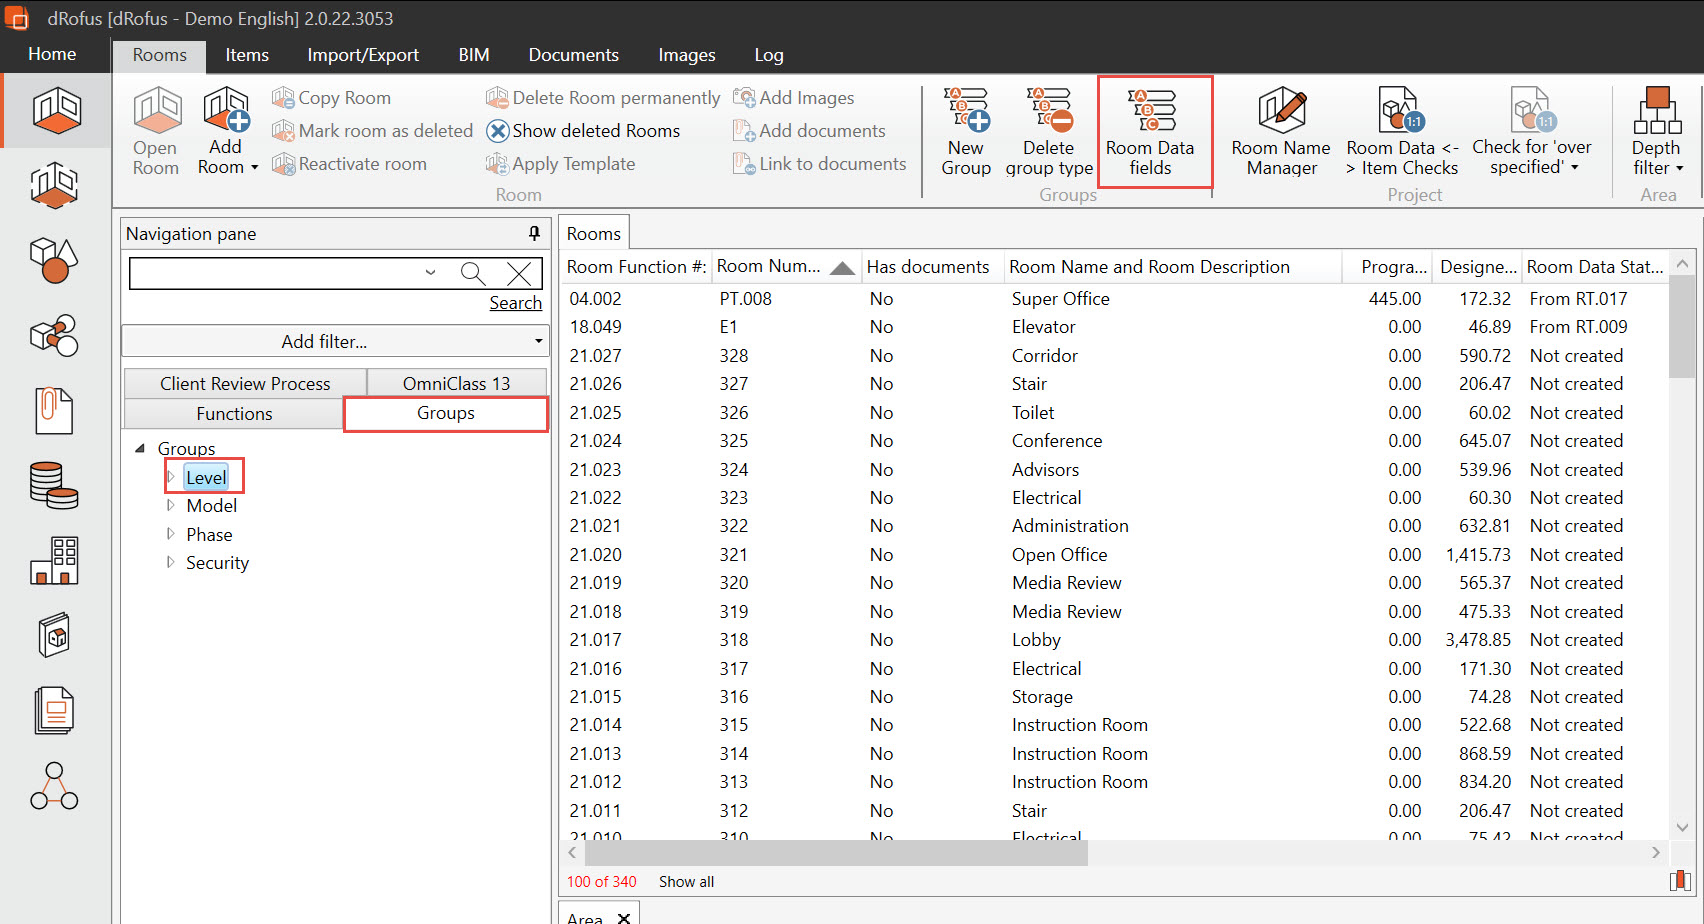
Task: Open the Room Name Manager
Action: 1280,131
